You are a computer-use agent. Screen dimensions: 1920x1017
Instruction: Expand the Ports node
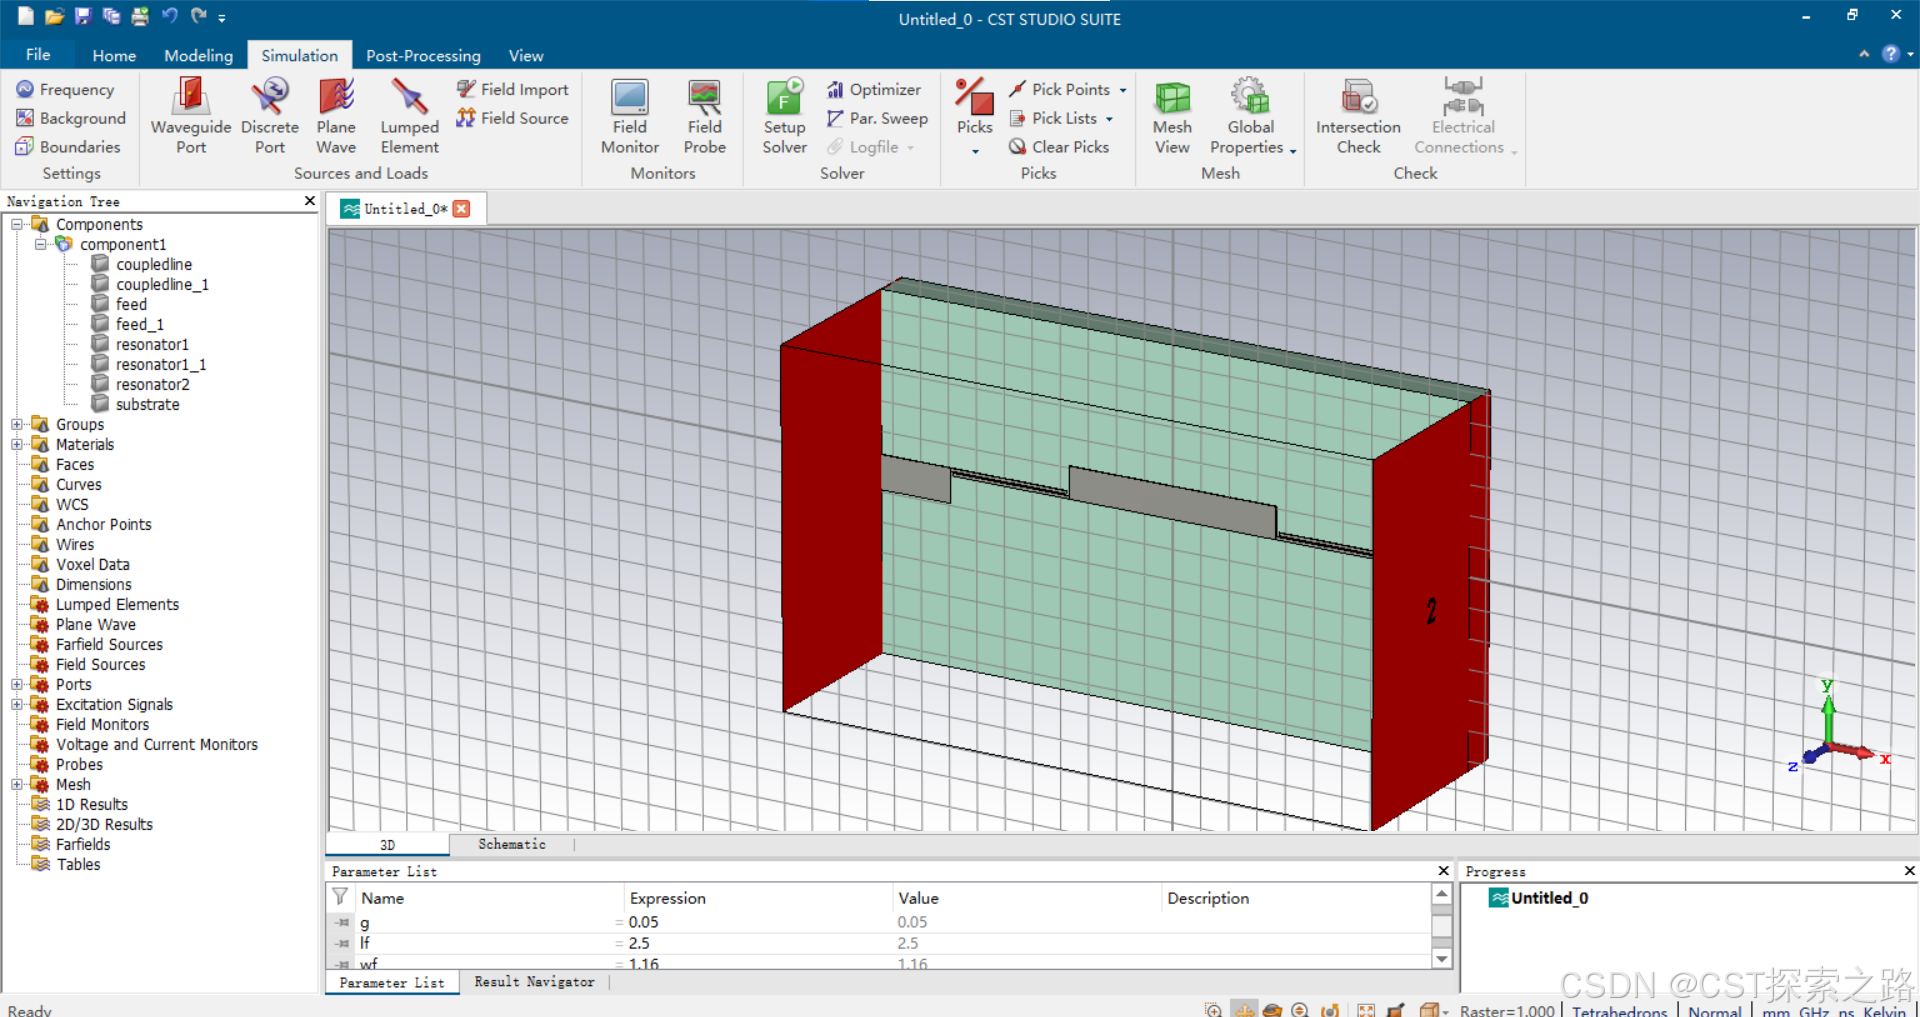click(x=17, y=684)
